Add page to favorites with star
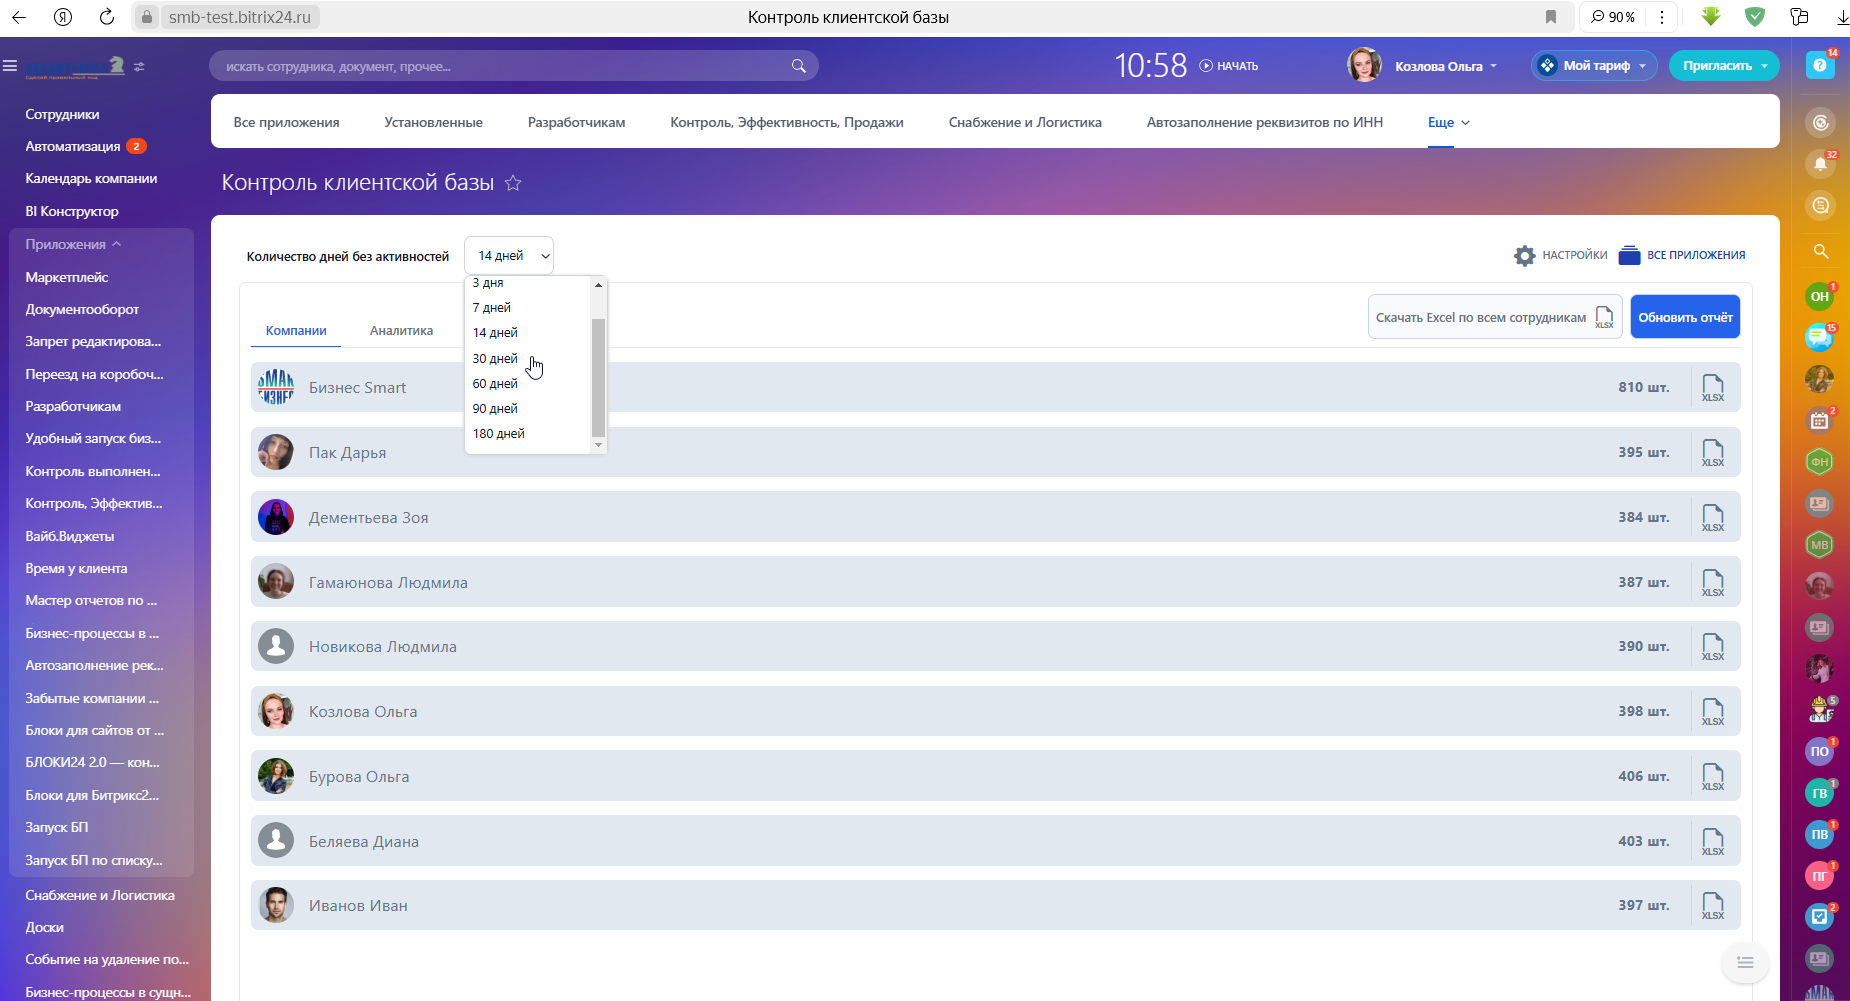Screen dimensions: 1850x1001 513,183
